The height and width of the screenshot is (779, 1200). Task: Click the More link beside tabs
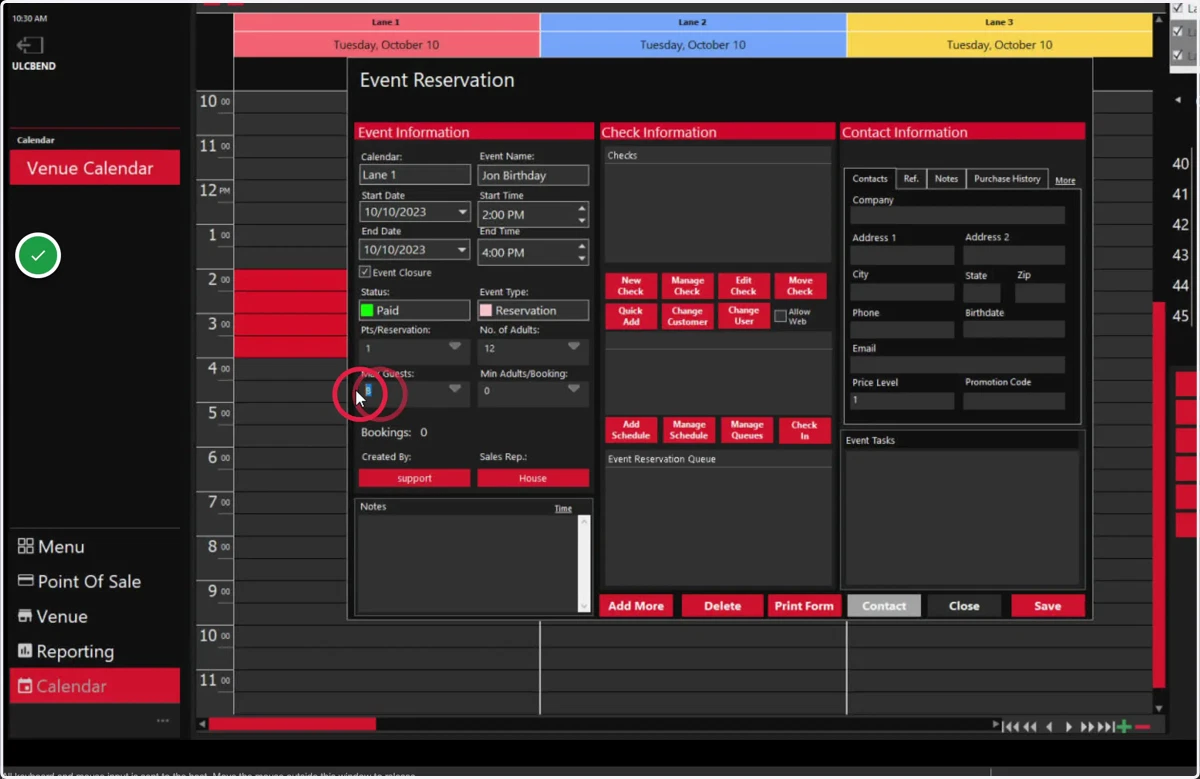[1065, 181]
